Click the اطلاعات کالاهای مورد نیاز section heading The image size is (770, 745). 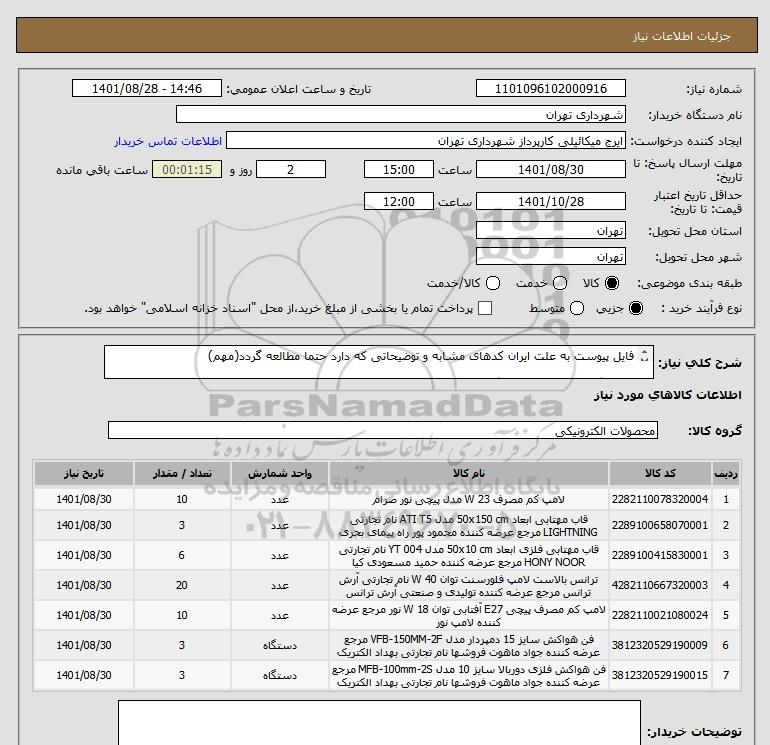pyautogui.click(x=668, y=395)
